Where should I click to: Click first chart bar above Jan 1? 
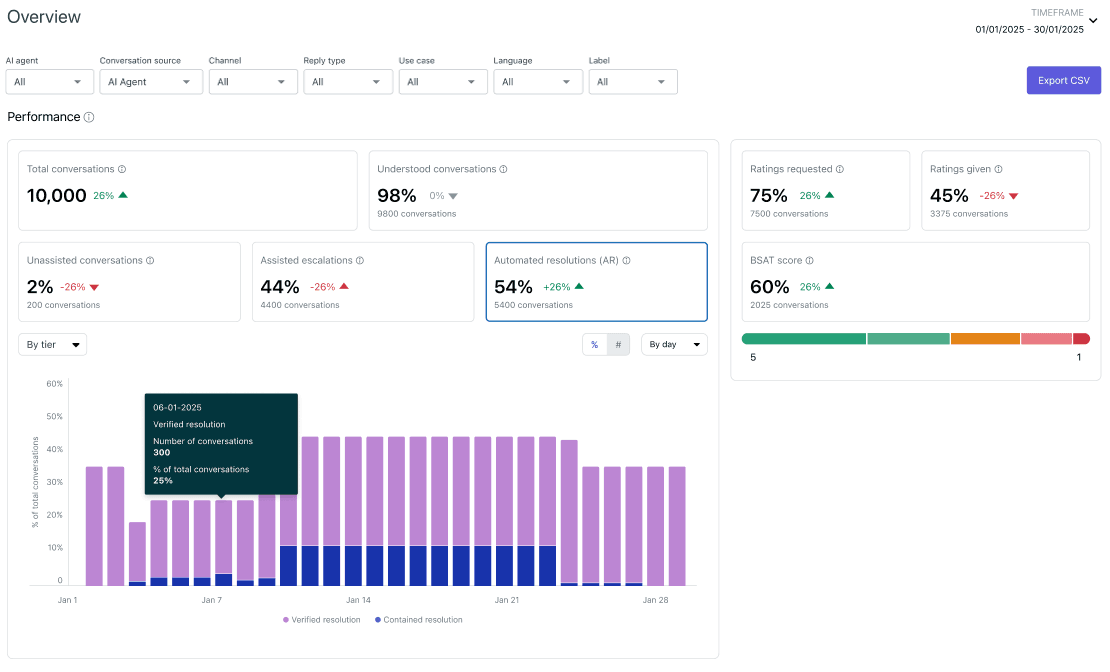[x=94, y=526]
